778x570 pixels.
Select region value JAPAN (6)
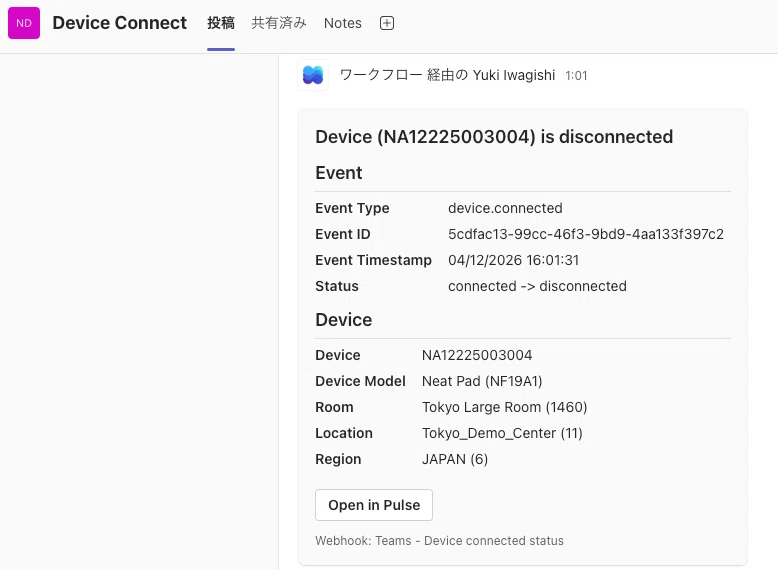click(x=455, y=459)
